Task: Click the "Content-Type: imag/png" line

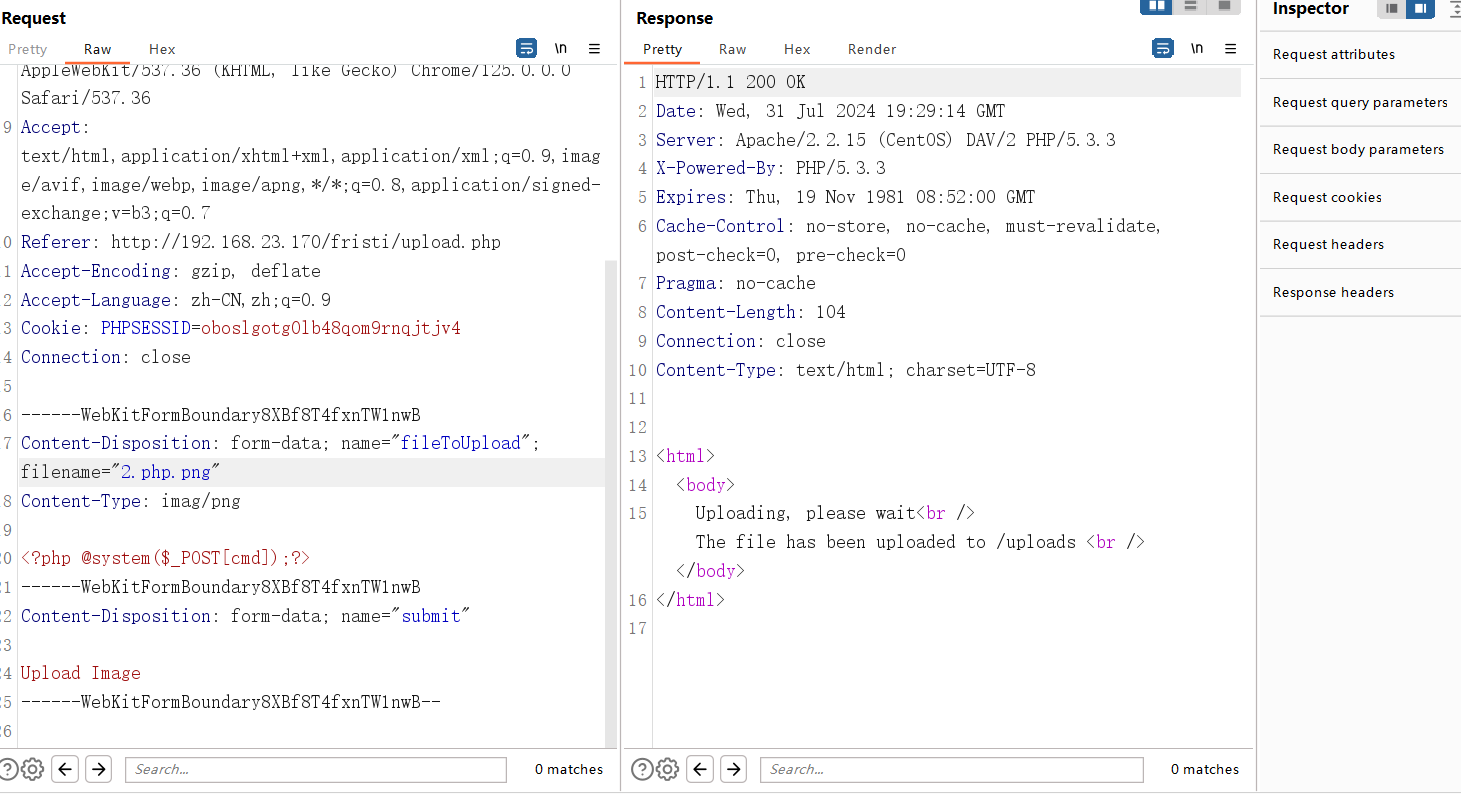Action: 130,501
